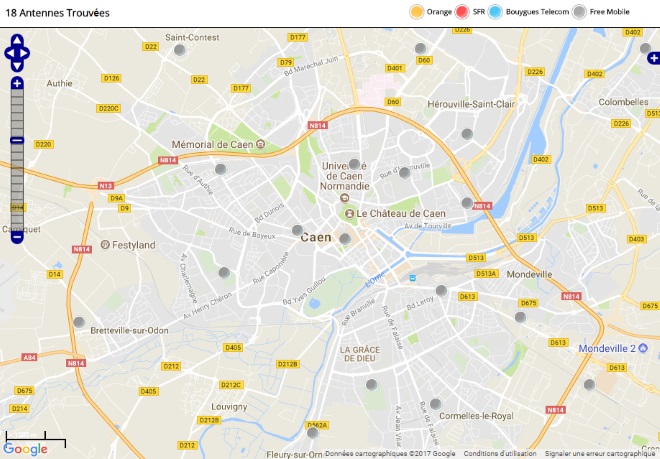This screenshot has height=459, width=660.
Task: Click the zoom out minus button
Action: click(x=17, y=237)
